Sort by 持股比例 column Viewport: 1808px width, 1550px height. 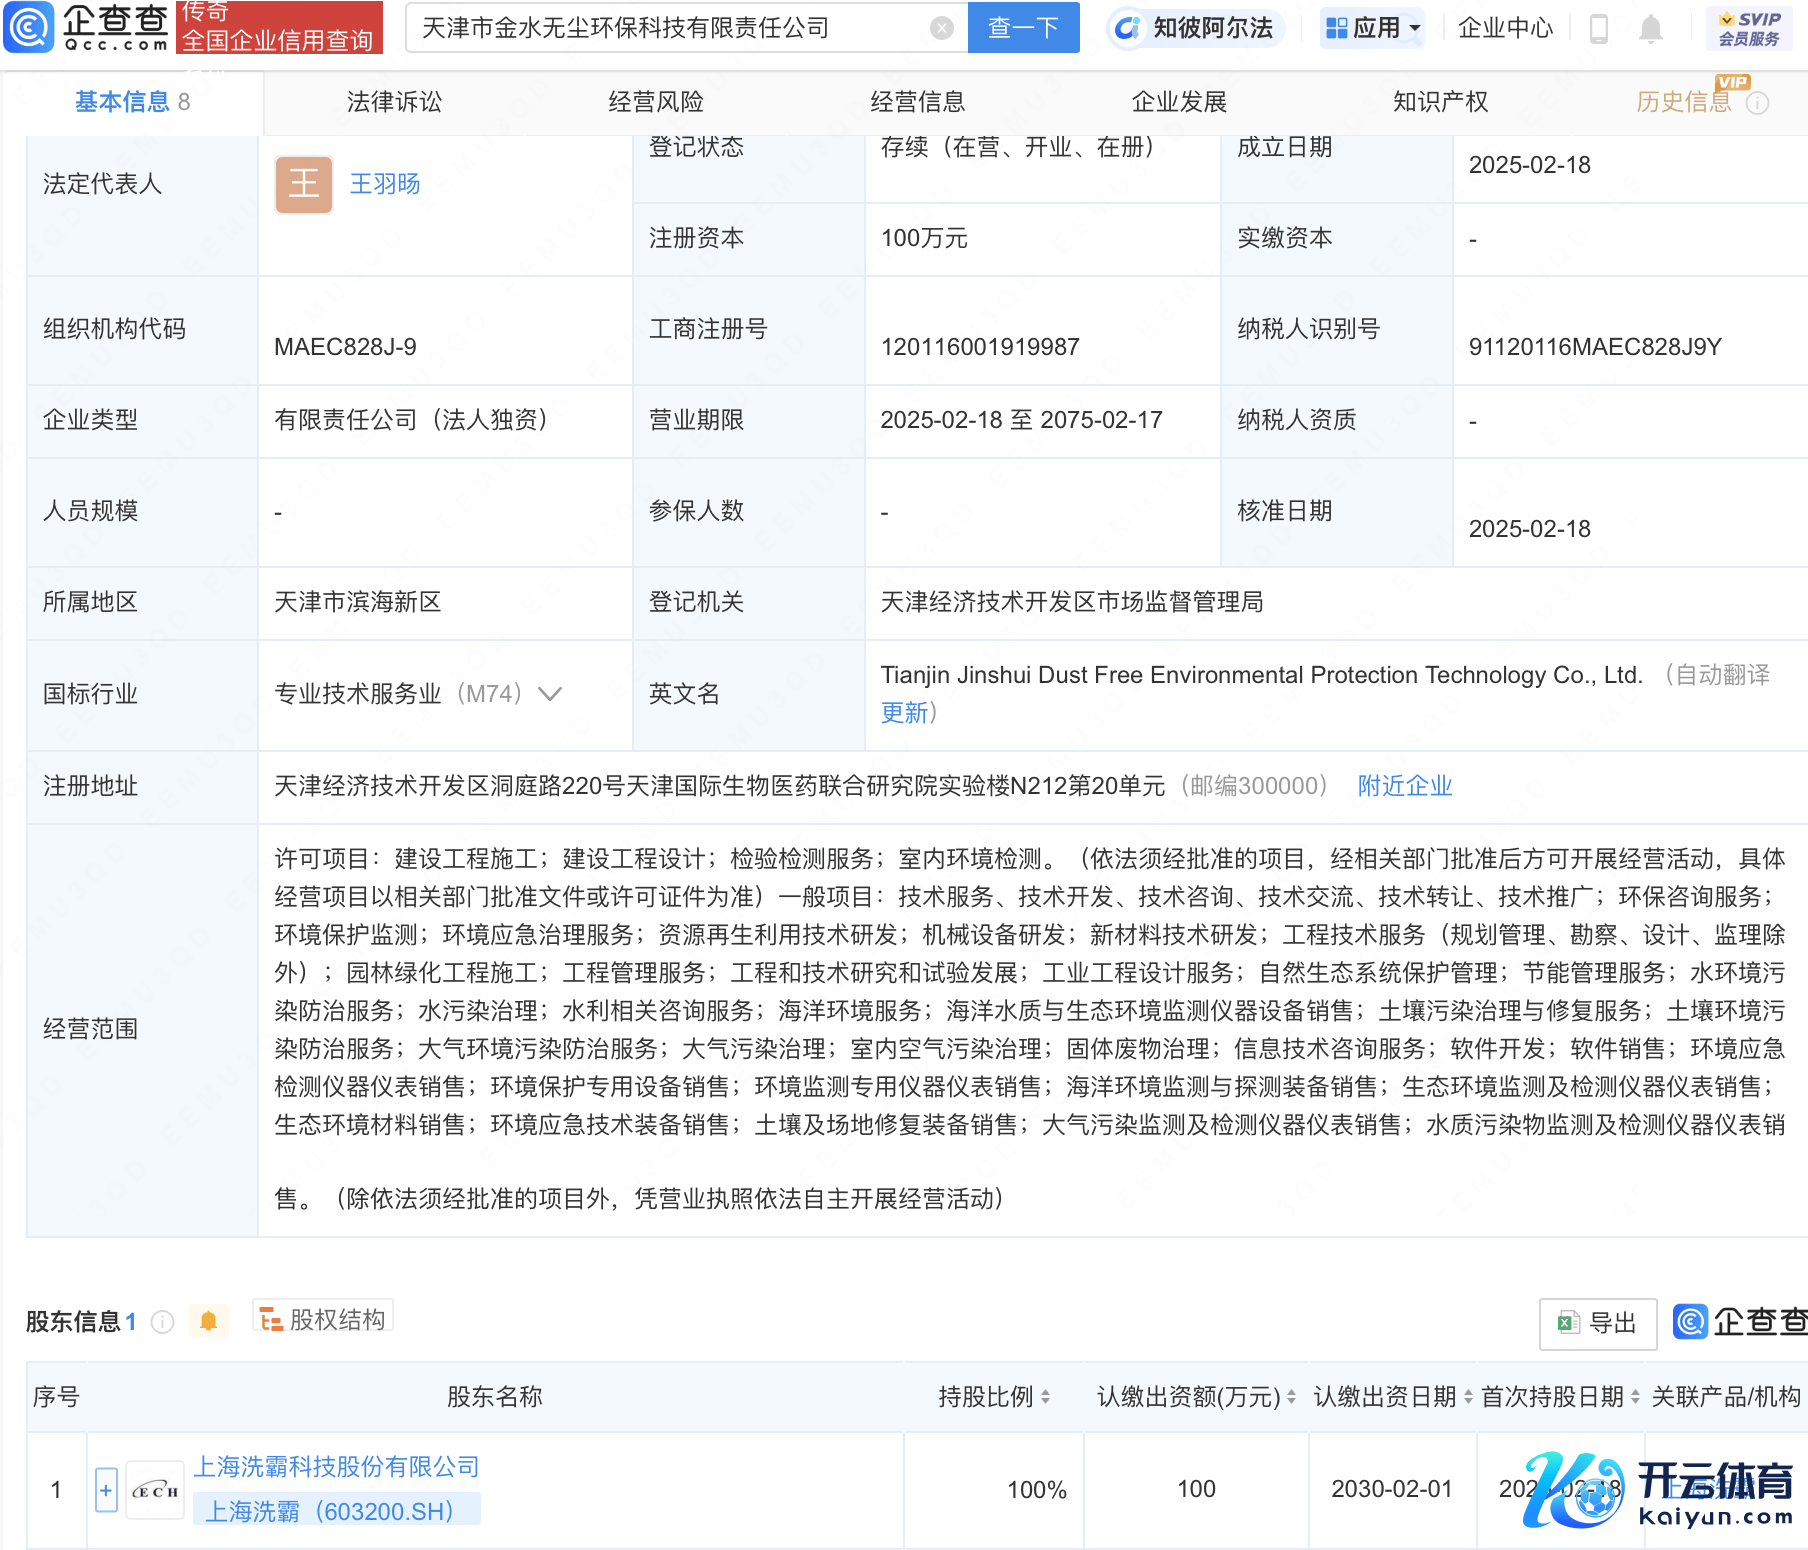click(1045, 1397)
